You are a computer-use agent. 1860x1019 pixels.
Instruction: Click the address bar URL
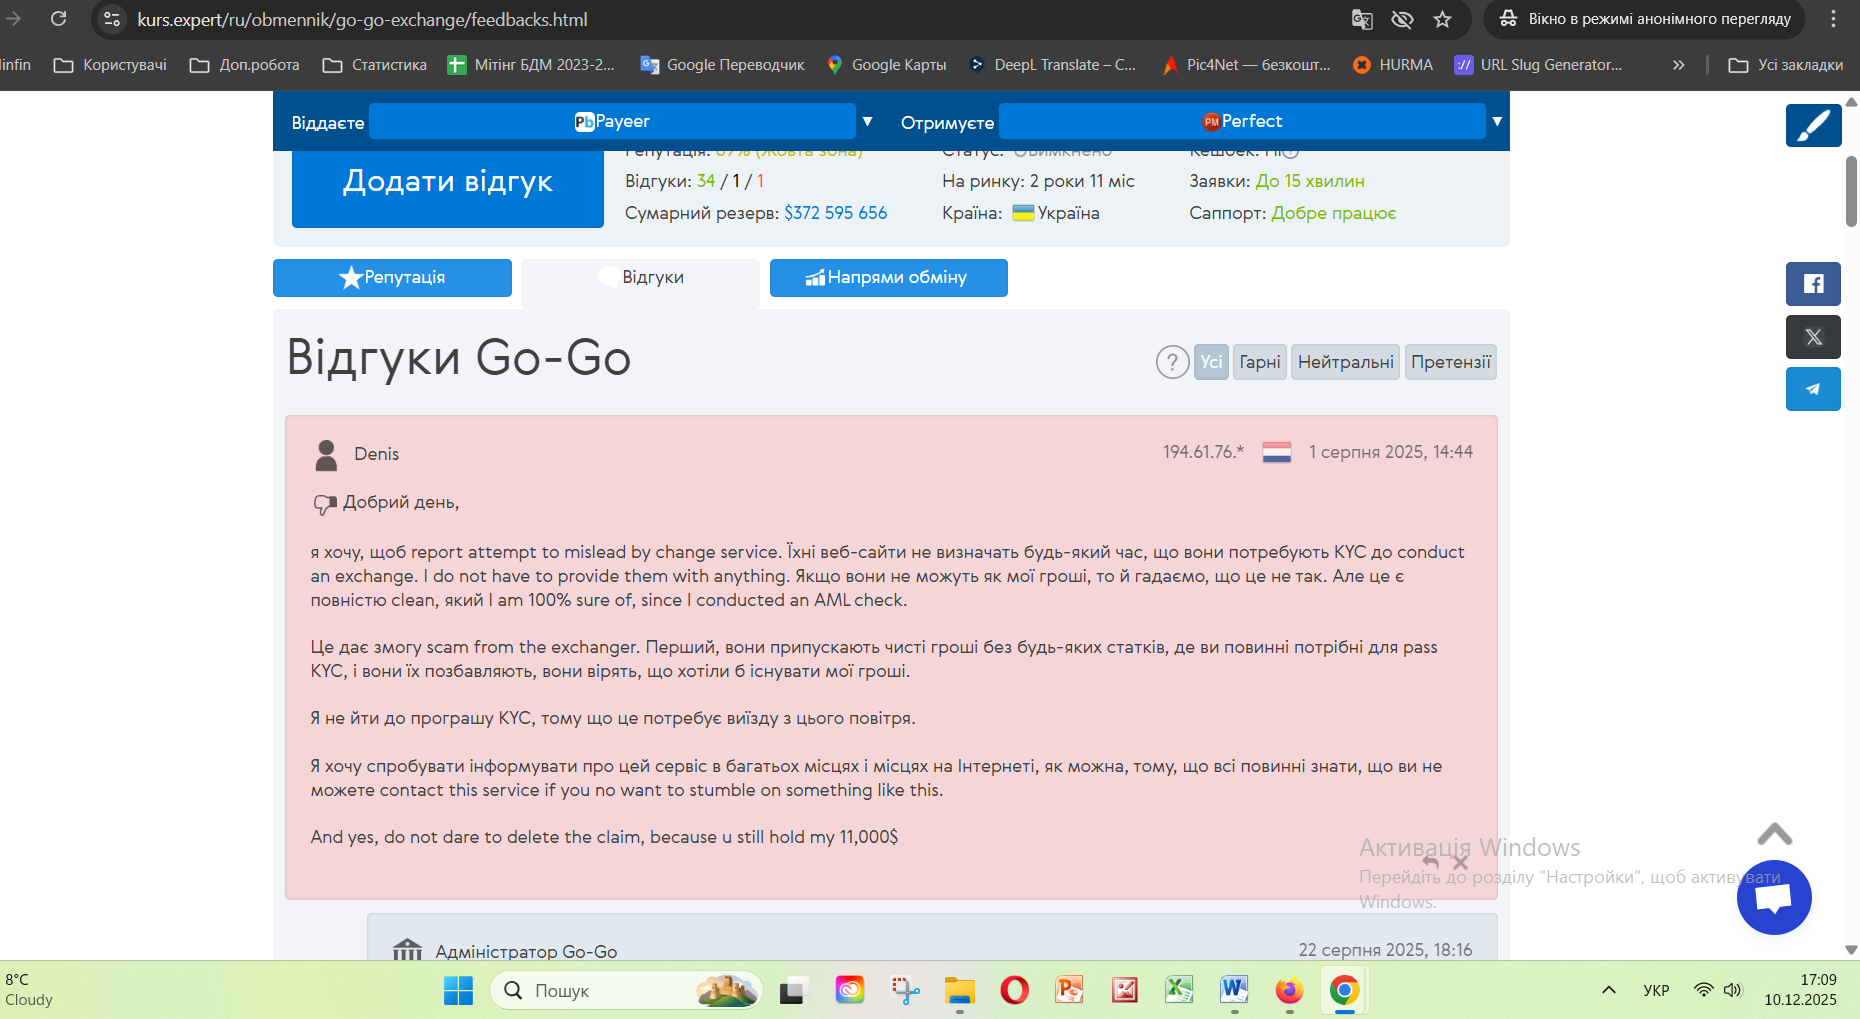tap(362, 20)
